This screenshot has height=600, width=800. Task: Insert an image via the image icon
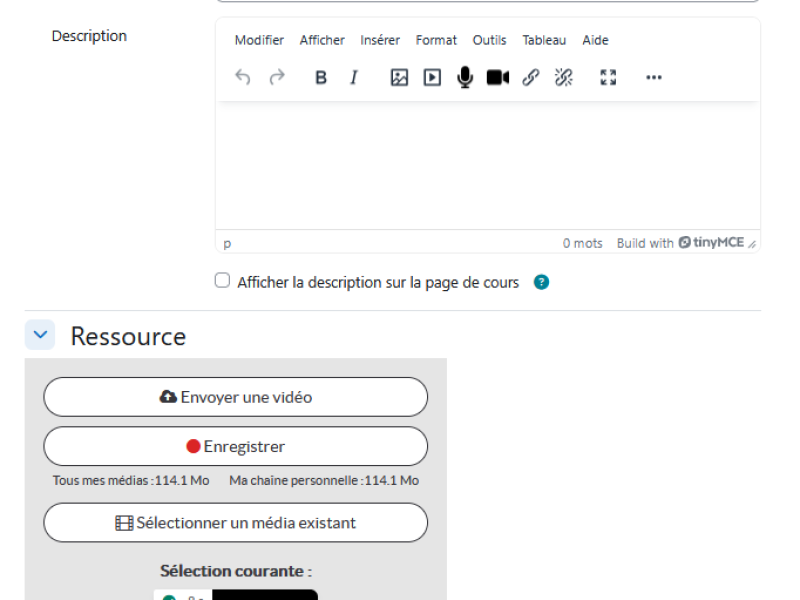pos(399,78)
